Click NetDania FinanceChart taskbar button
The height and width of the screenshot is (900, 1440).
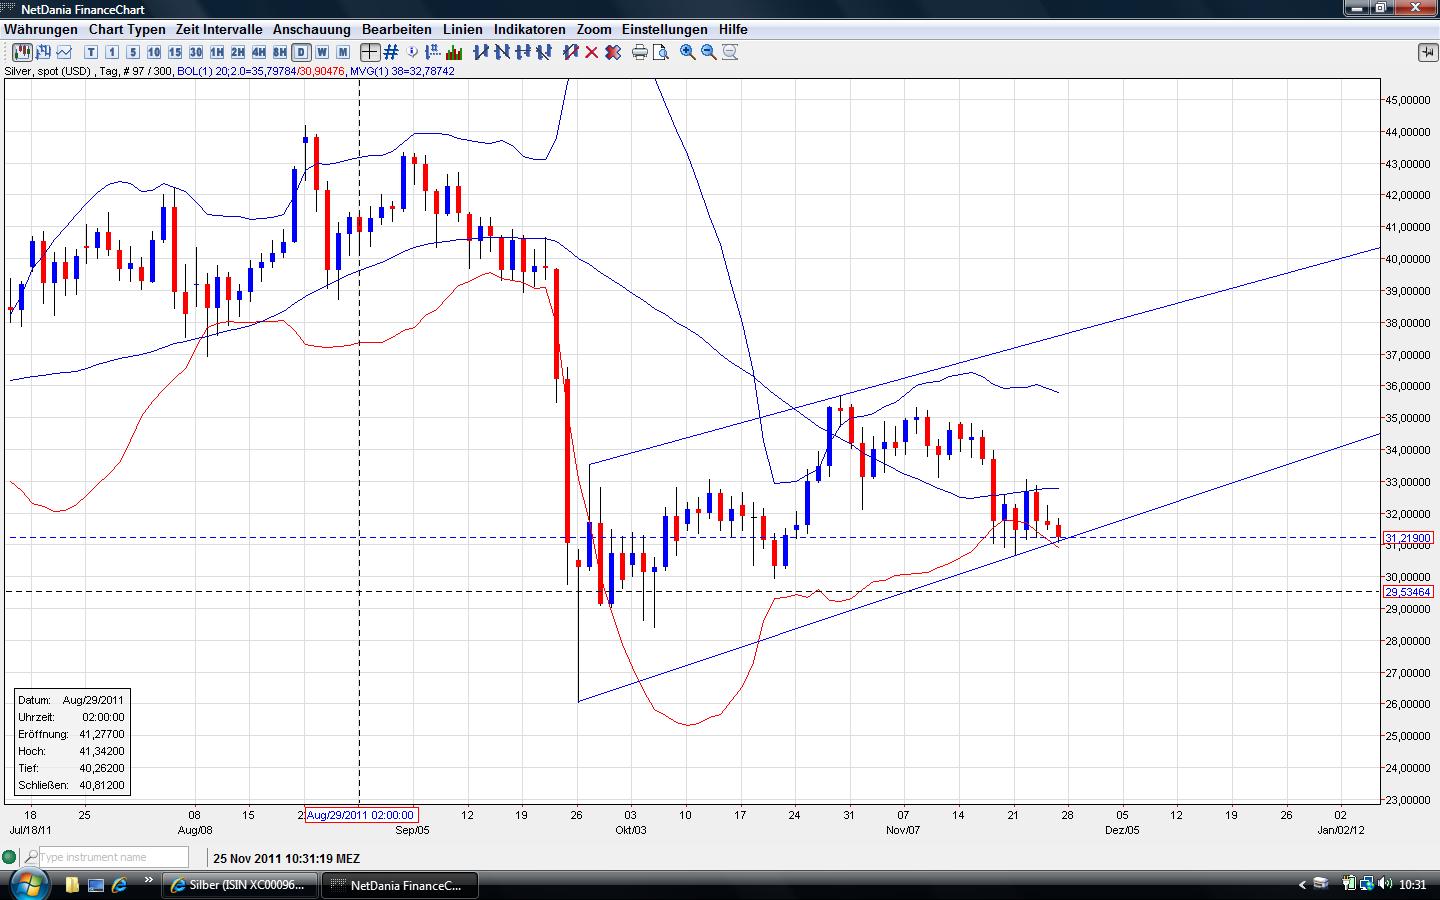coord(401,885)
